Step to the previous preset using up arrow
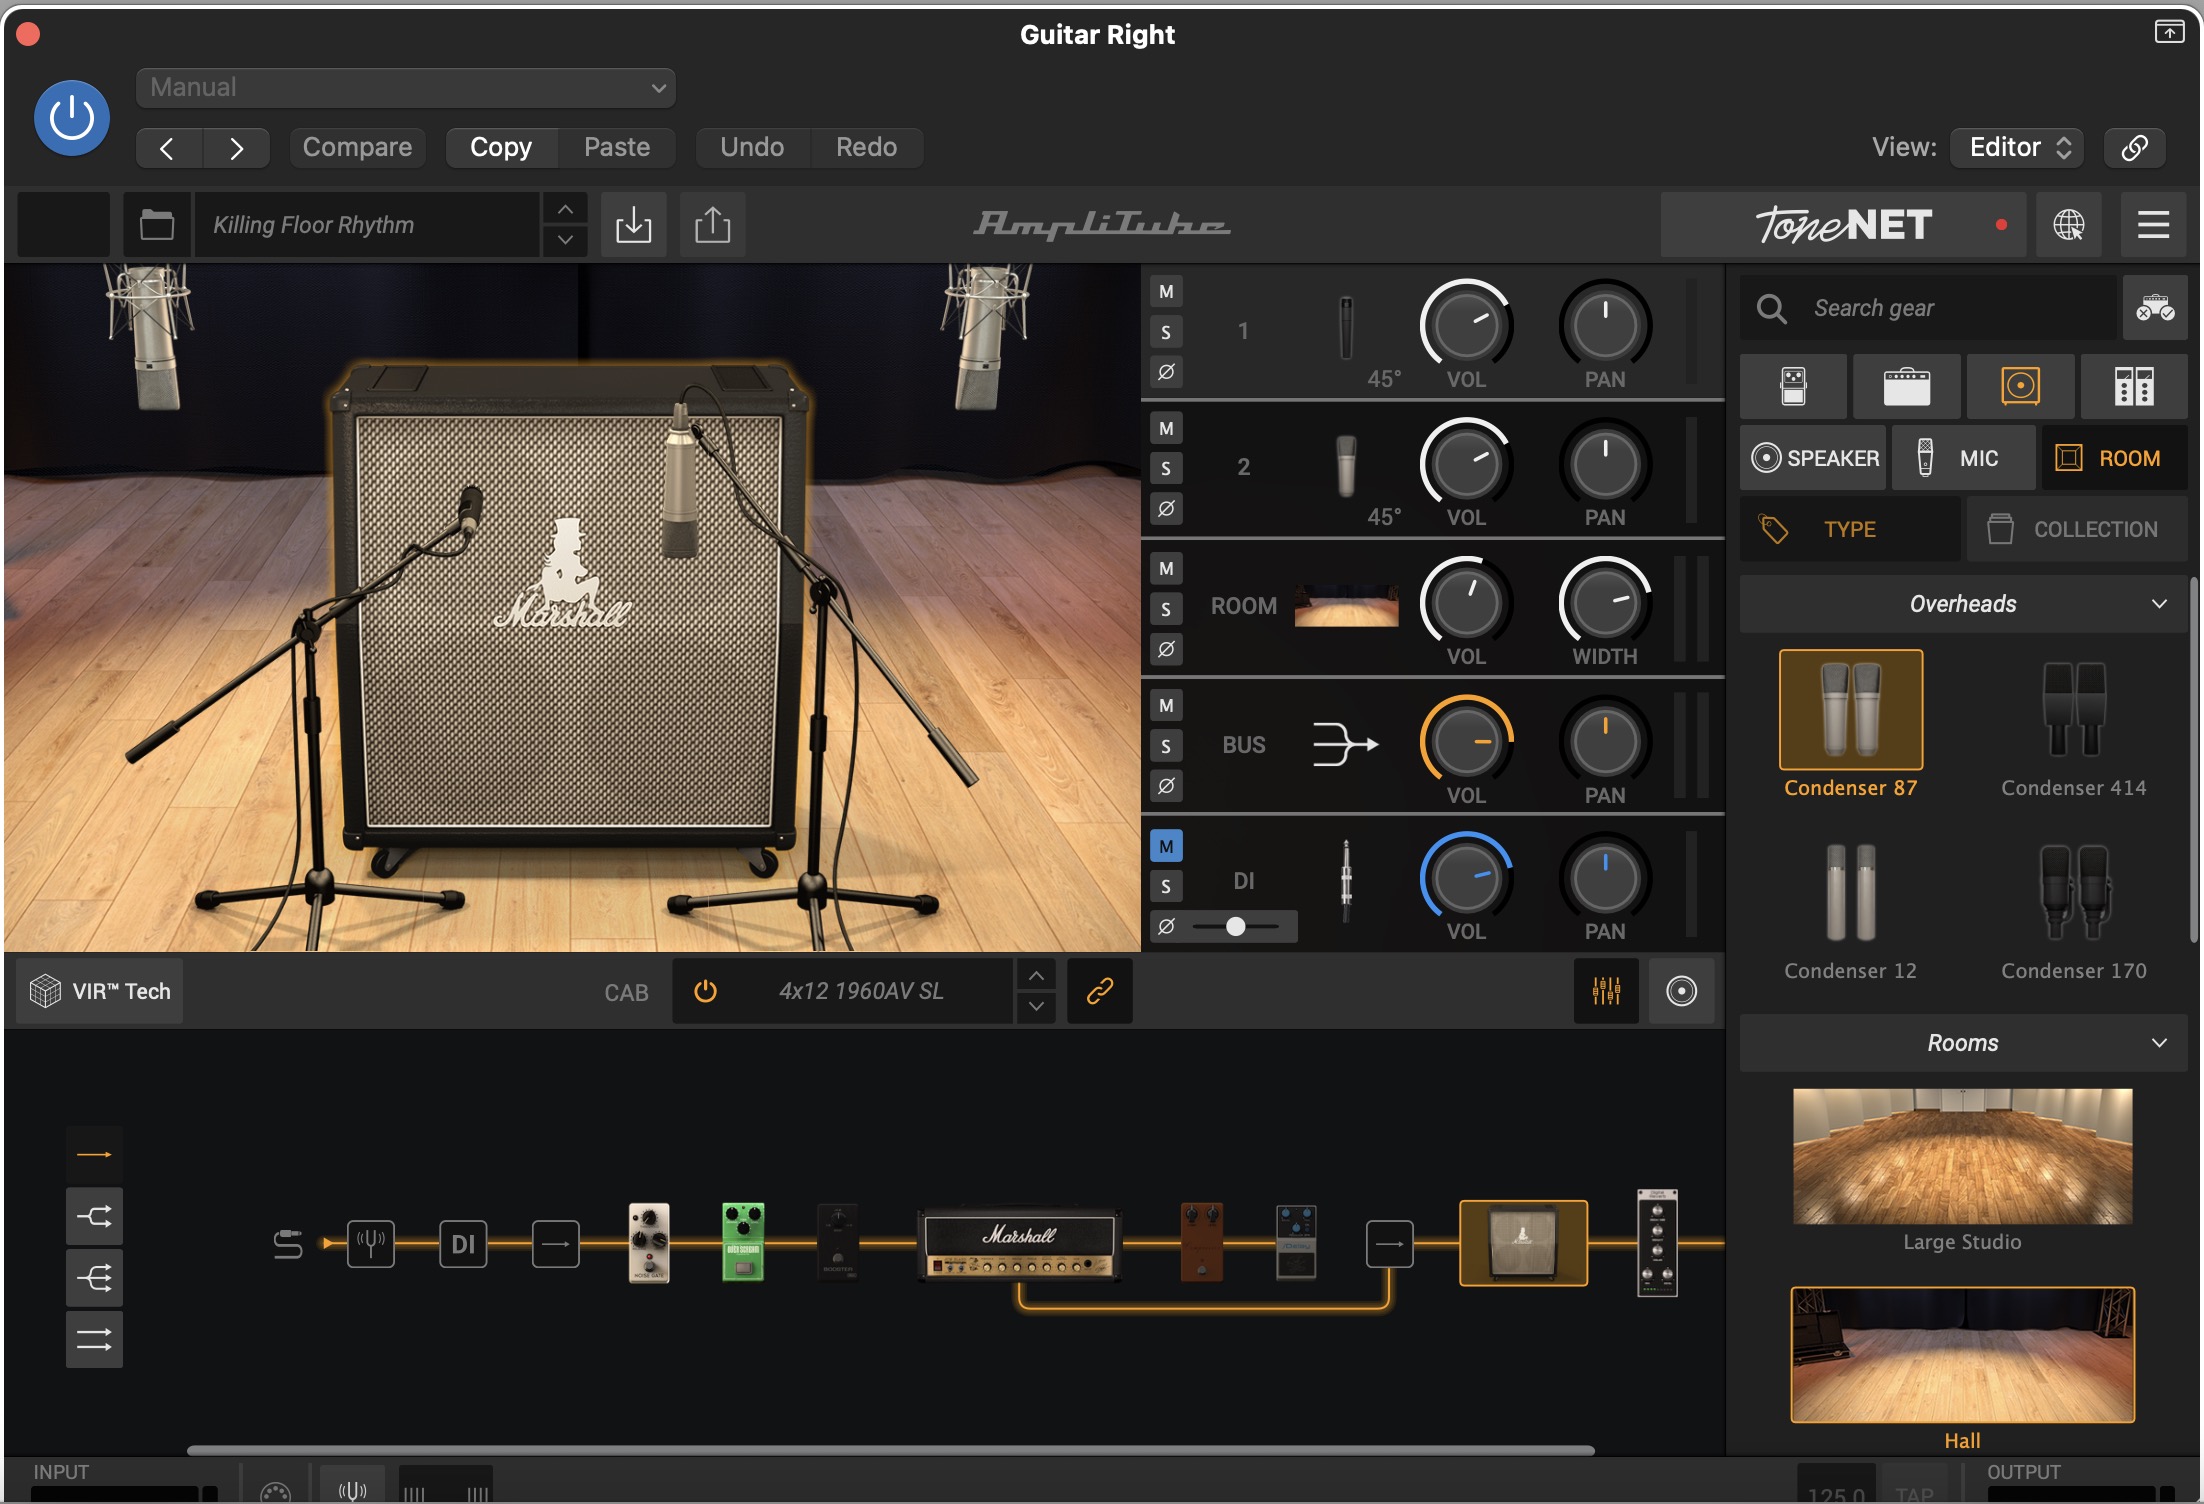This screenshot has width=2204, height=1504. [x=565, y=209]
